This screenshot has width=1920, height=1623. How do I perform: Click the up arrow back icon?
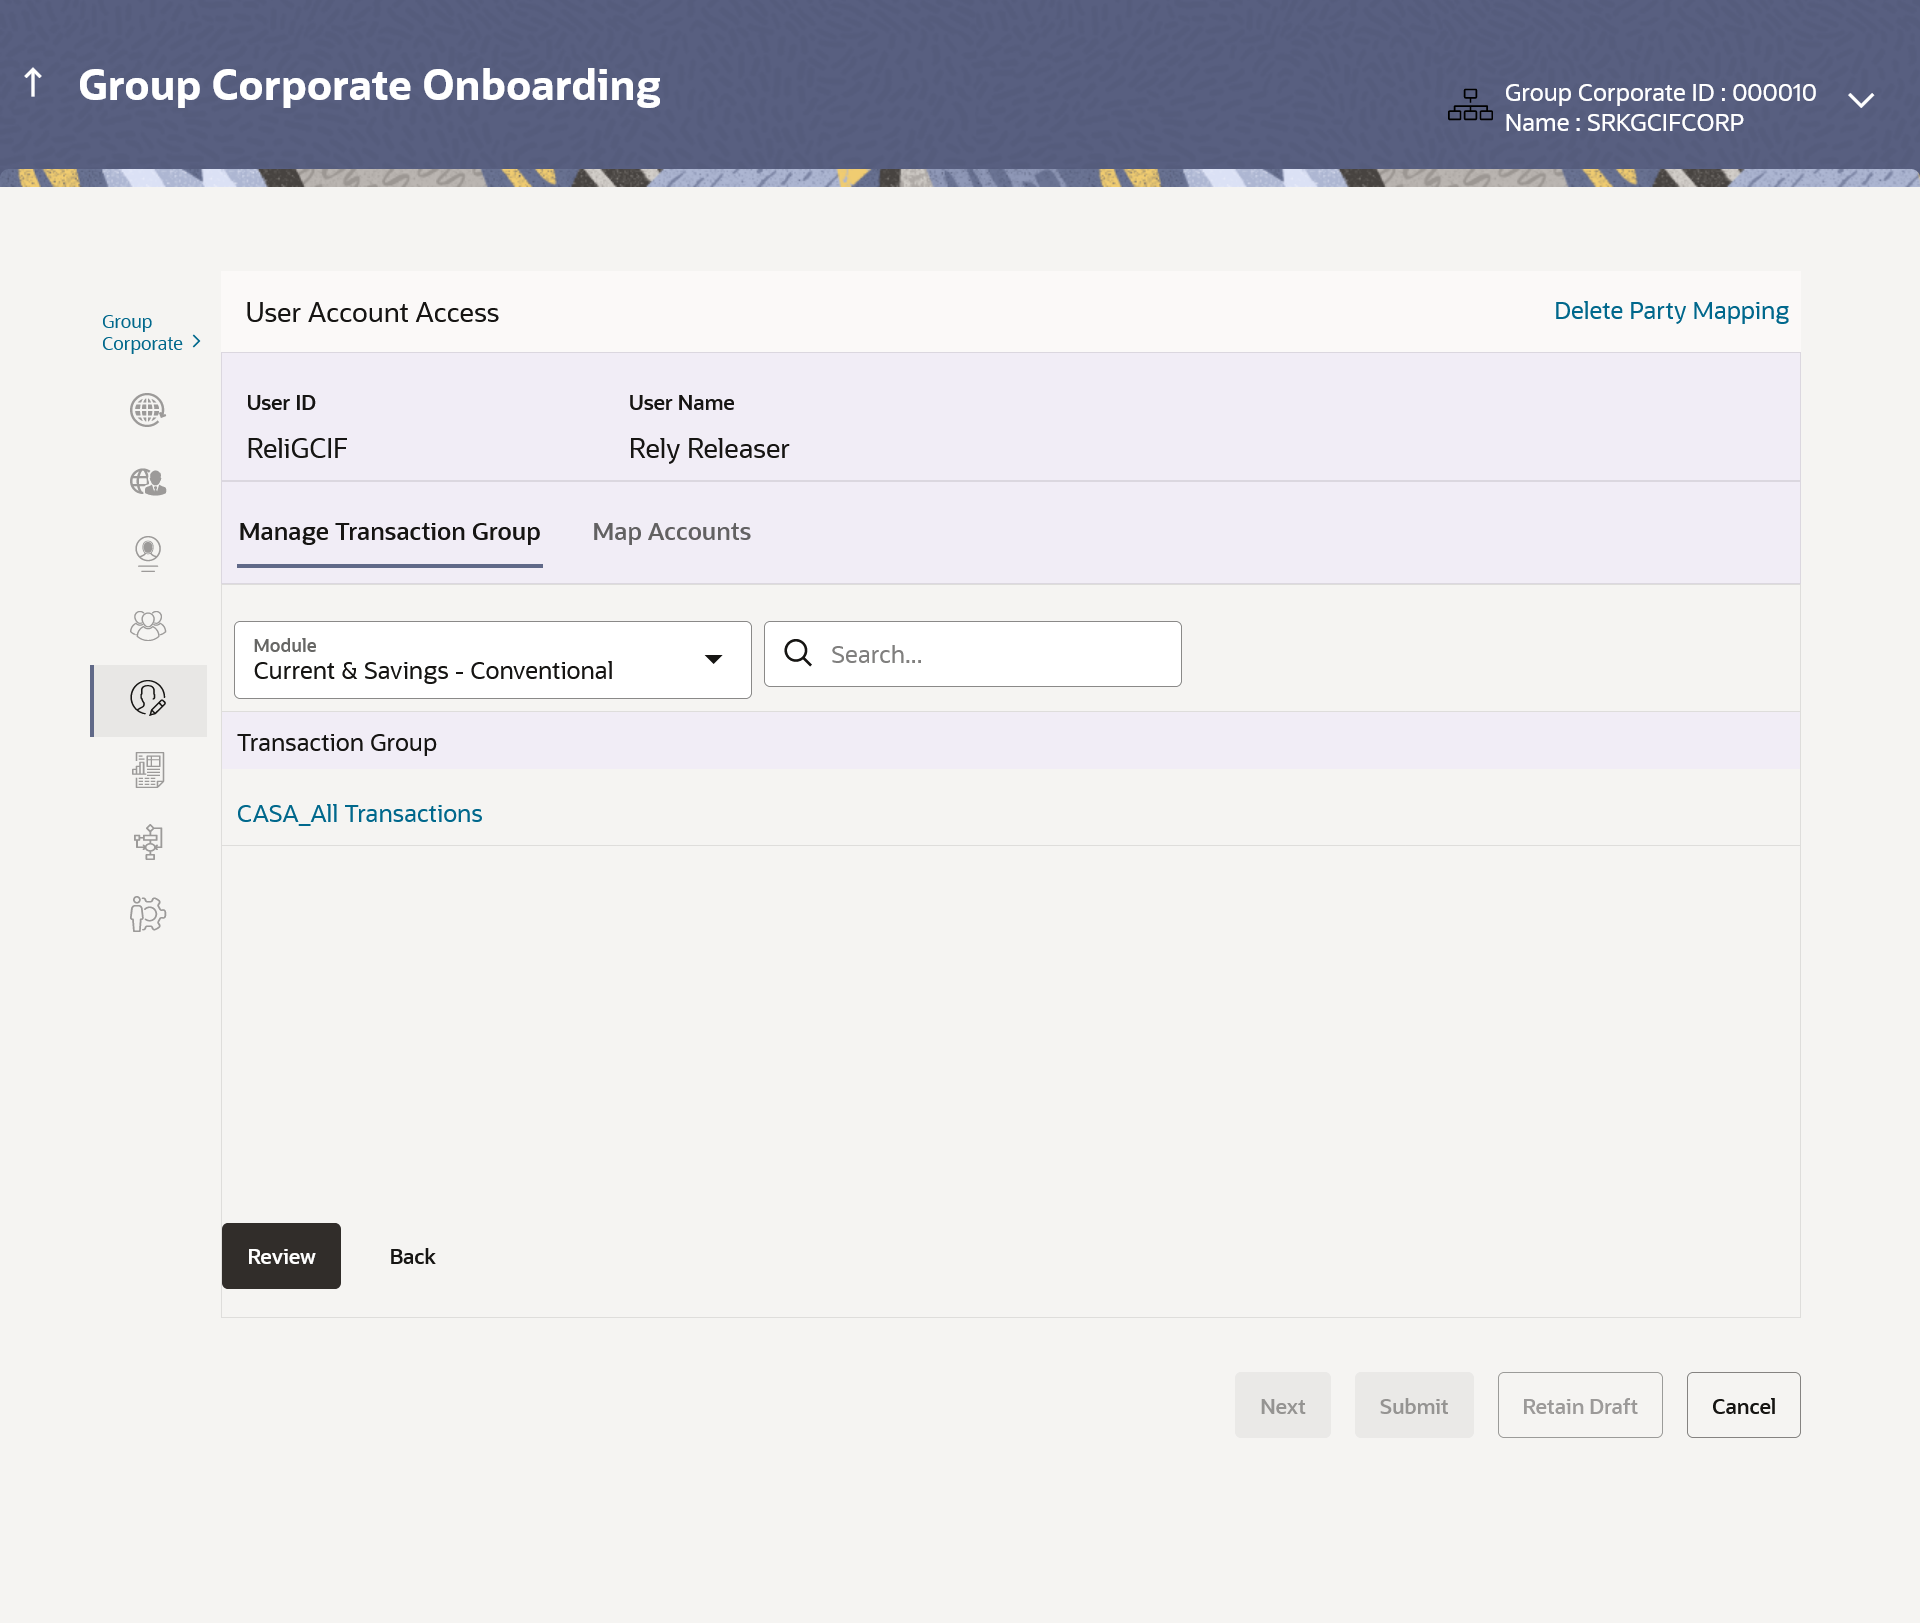click(33, 83)
